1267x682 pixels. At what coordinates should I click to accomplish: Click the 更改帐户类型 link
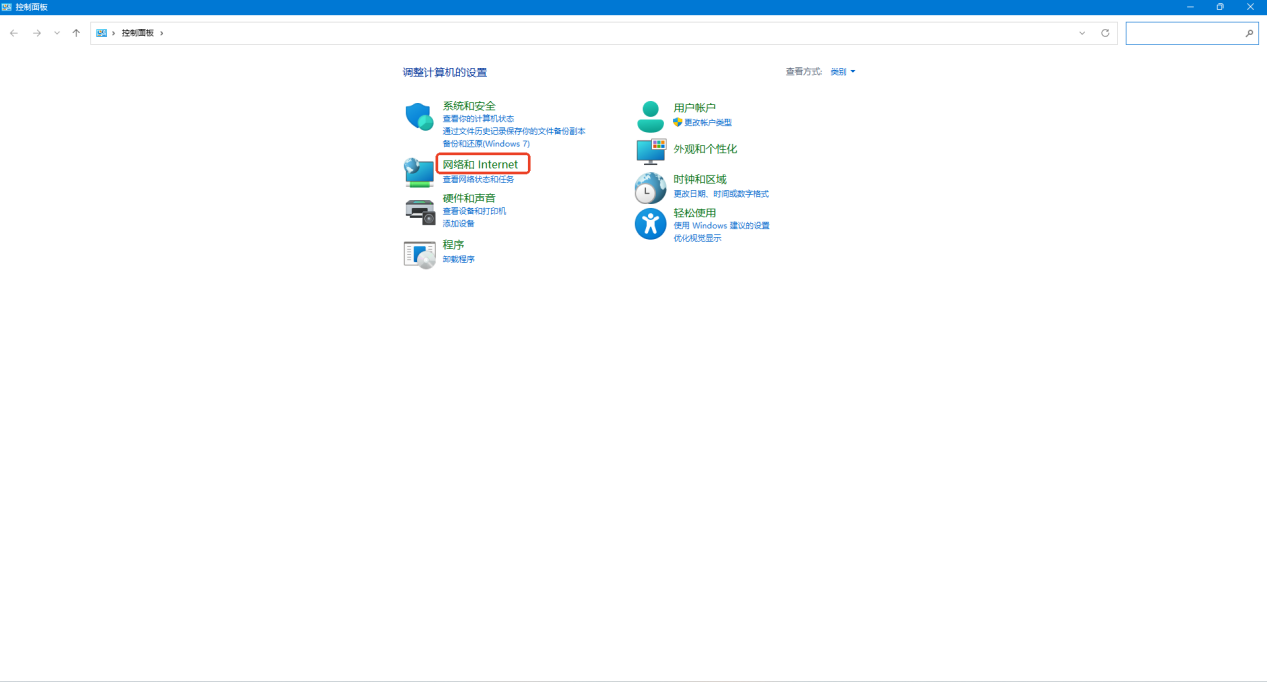coord(708,123)
